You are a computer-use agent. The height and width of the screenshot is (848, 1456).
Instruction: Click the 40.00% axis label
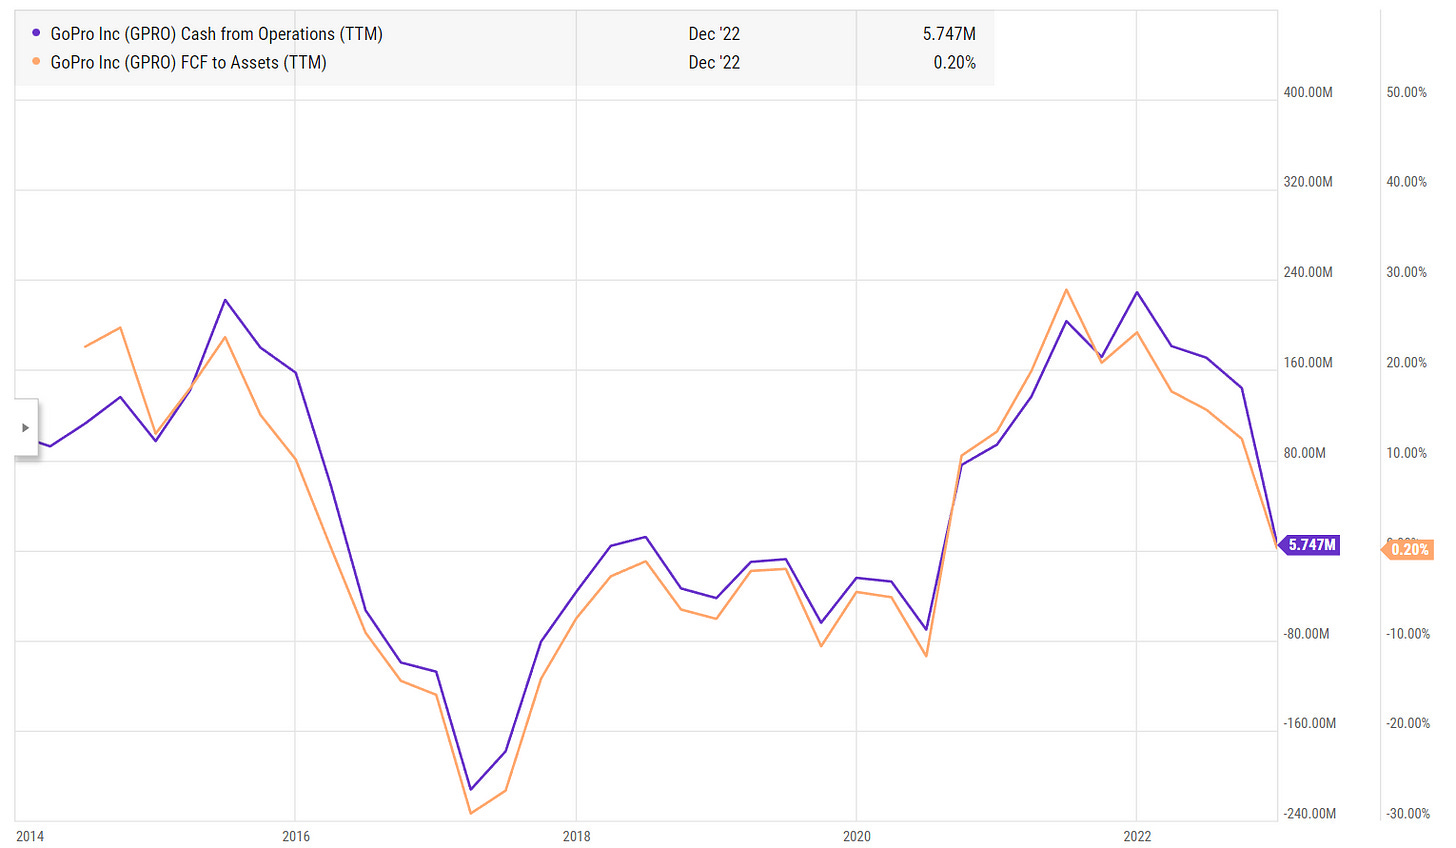[1407, 182]
